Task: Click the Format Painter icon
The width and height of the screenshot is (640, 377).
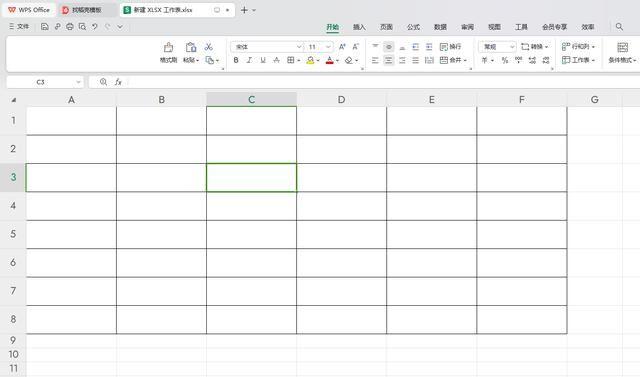Action: 168,47
